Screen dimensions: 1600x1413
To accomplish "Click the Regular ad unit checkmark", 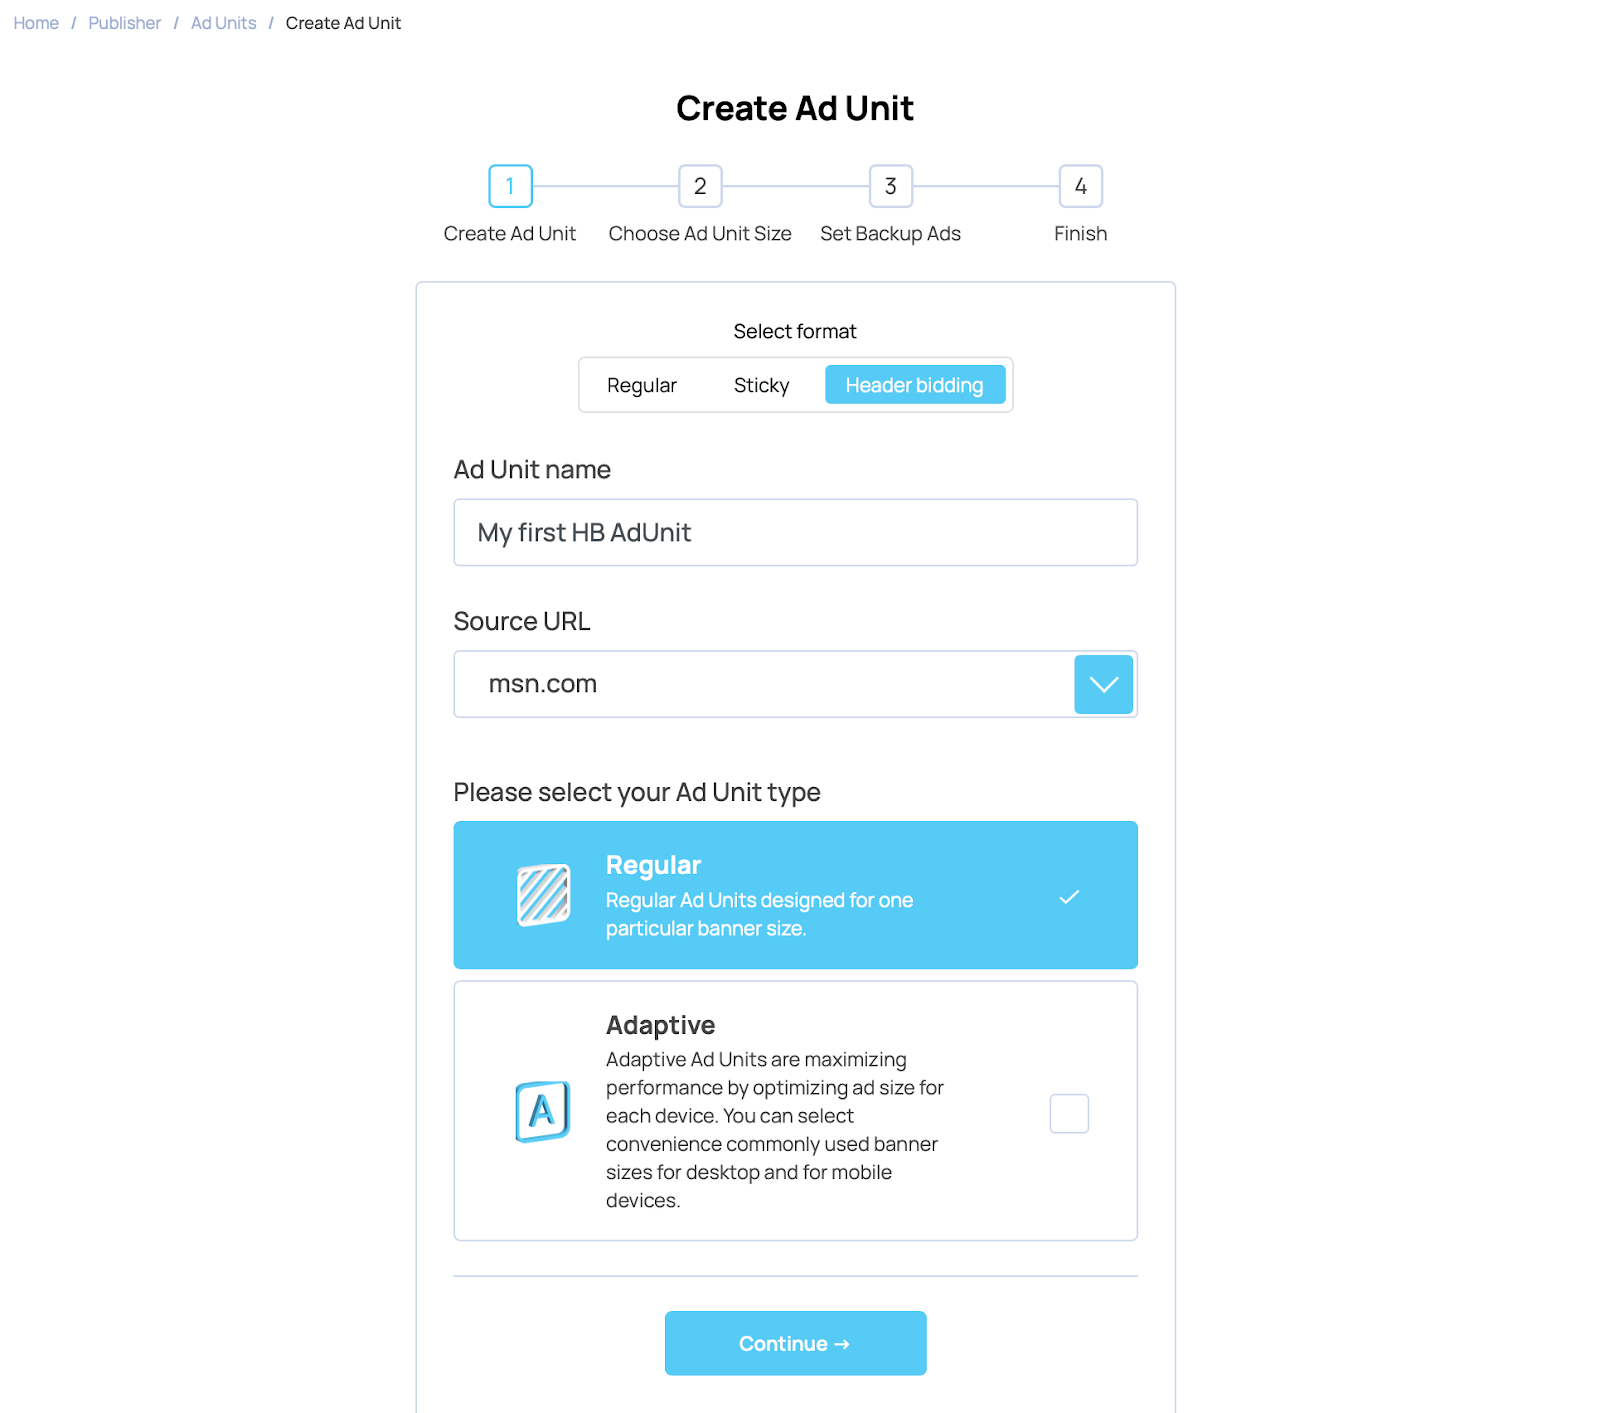I will [x=1069, y=897].
